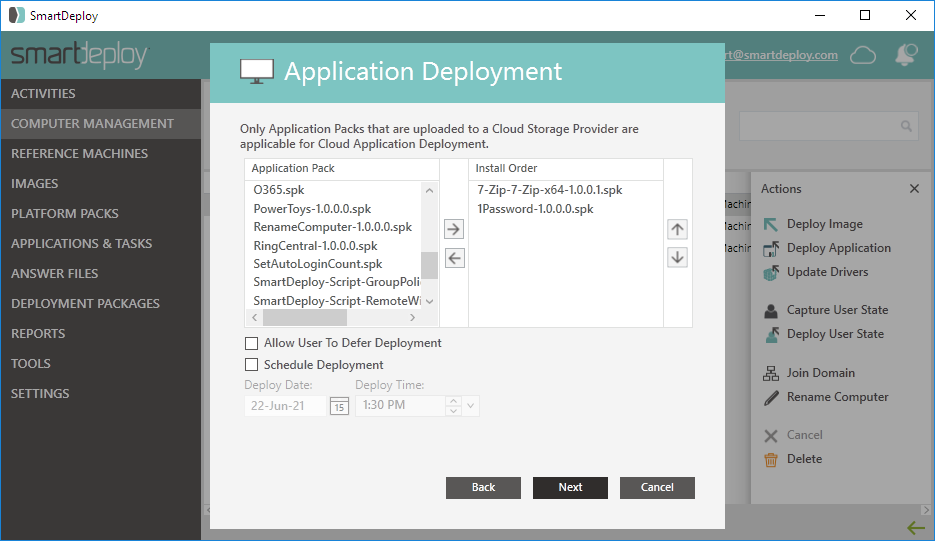Viewport: 935px width, 541px height.
Task: Click Application Pack horizontal scrollbar thumb
Action: 305,317
